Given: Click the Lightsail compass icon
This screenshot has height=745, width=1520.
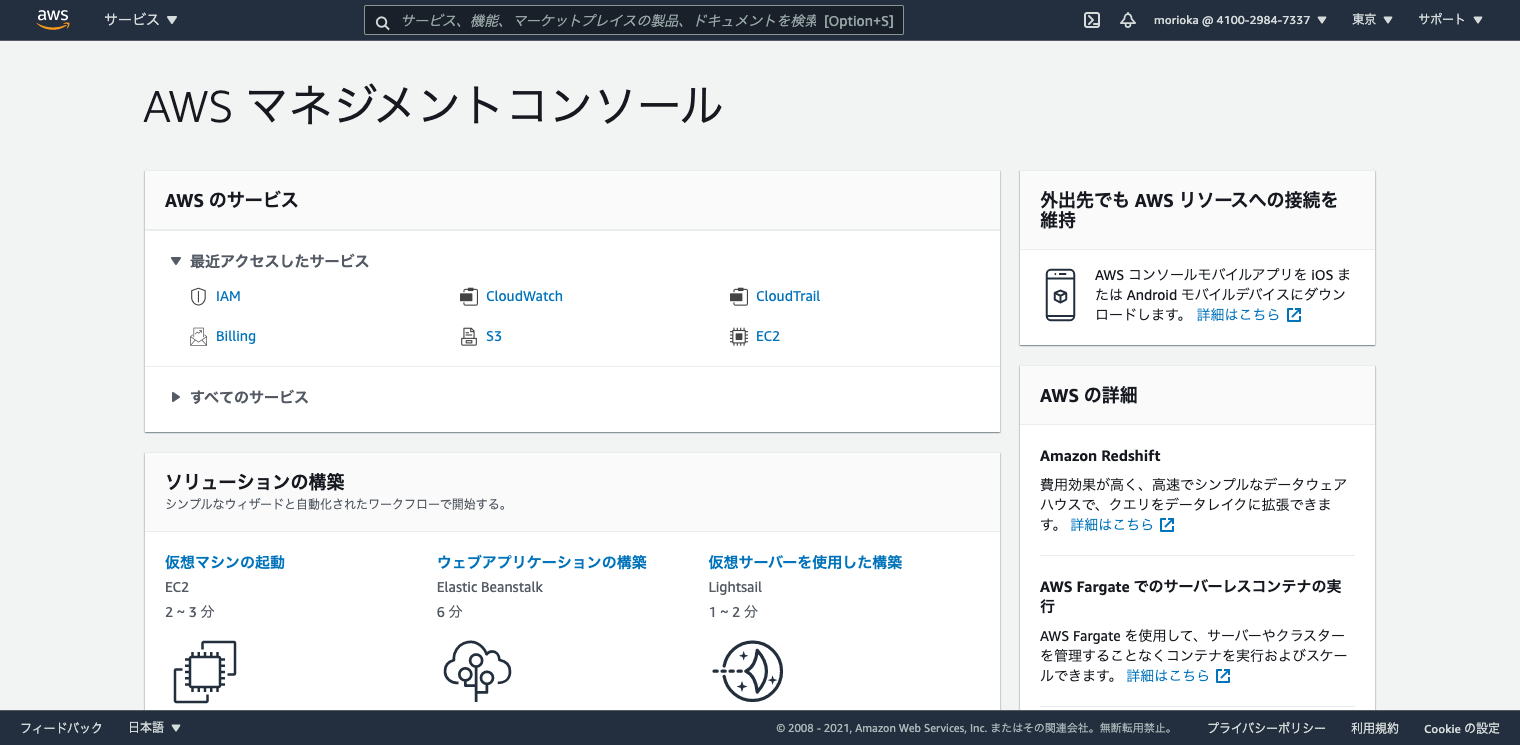Looking at the screenshot, I should tap(748, 671).
